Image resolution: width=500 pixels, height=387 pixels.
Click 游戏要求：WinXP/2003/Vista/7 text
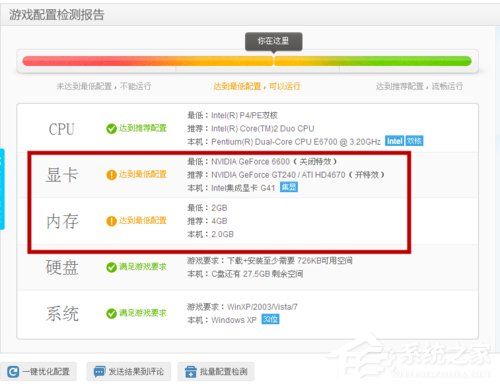tap(242, 307)
